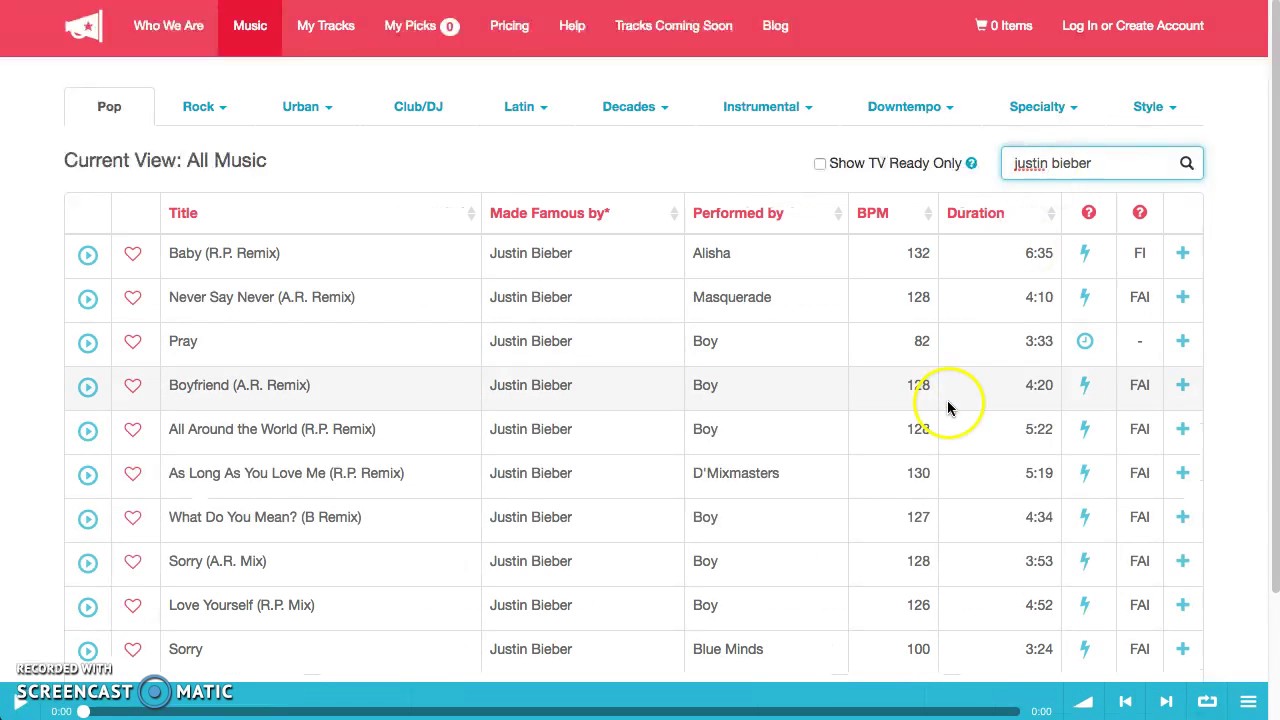Play Love Yourself (R.P. Mix) preview
The image size is (1280, 720).
click(88, 607)
